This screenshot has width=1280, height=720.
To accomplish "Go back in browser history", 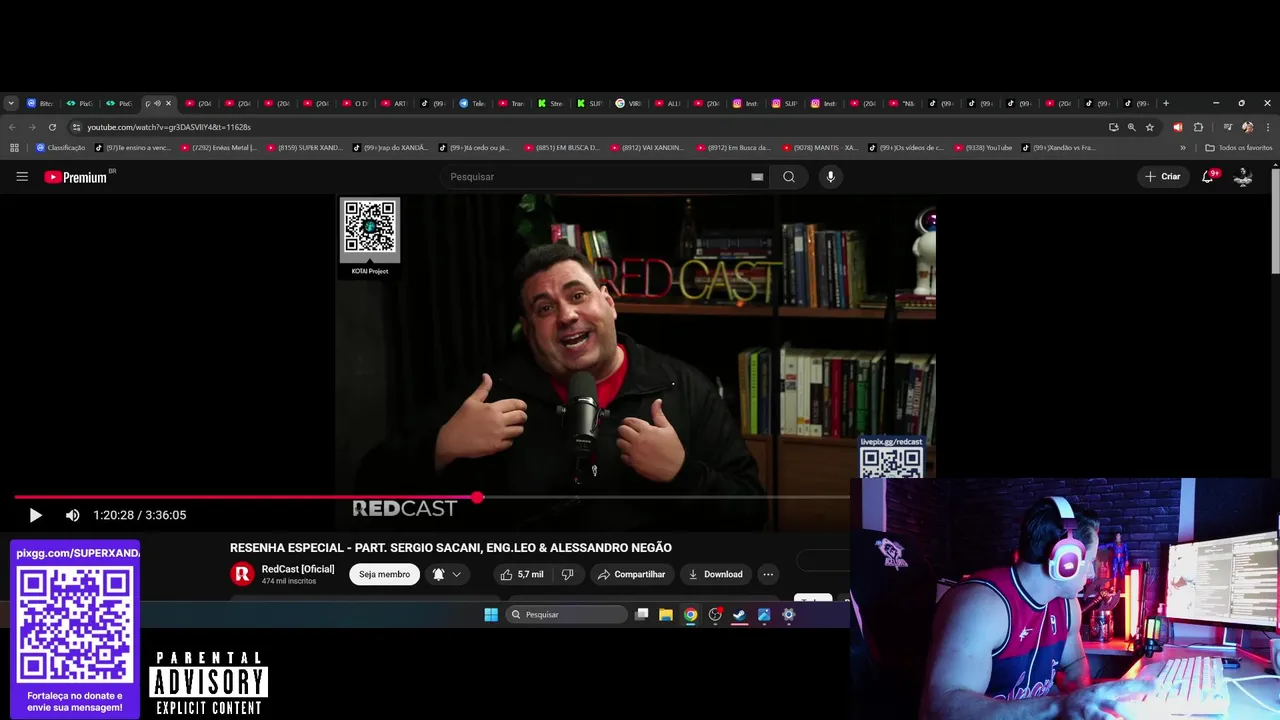I will tap(12, 127).
